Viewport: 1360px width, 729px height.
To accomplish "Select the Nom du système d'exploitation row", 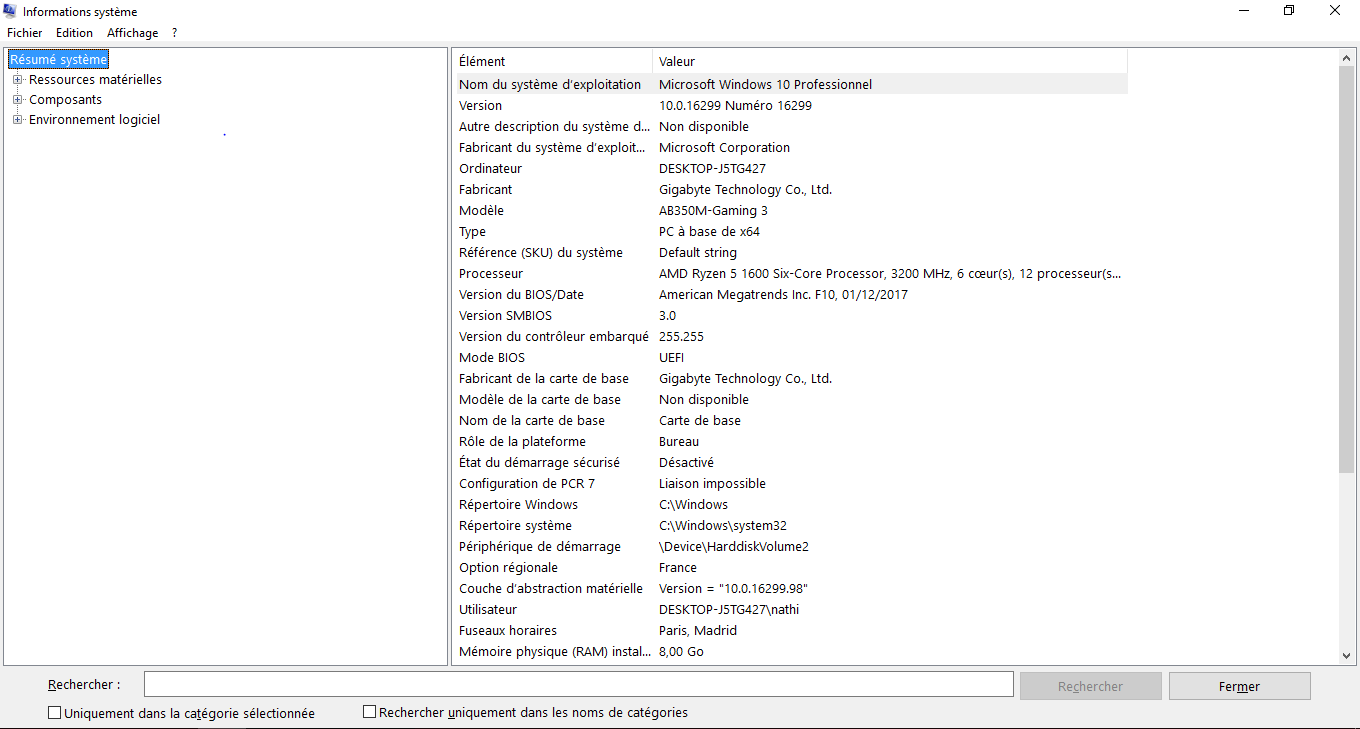I will click(x=791, y=84).
